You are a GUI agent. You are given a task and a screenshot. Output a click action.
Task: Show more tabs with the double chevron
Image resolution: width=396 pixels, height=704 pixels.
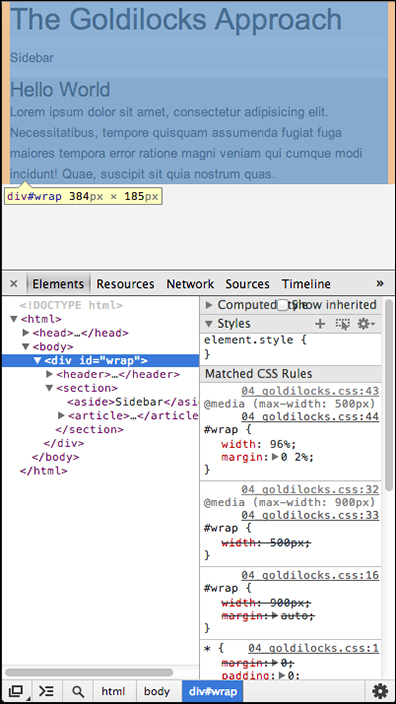[380, 283]
